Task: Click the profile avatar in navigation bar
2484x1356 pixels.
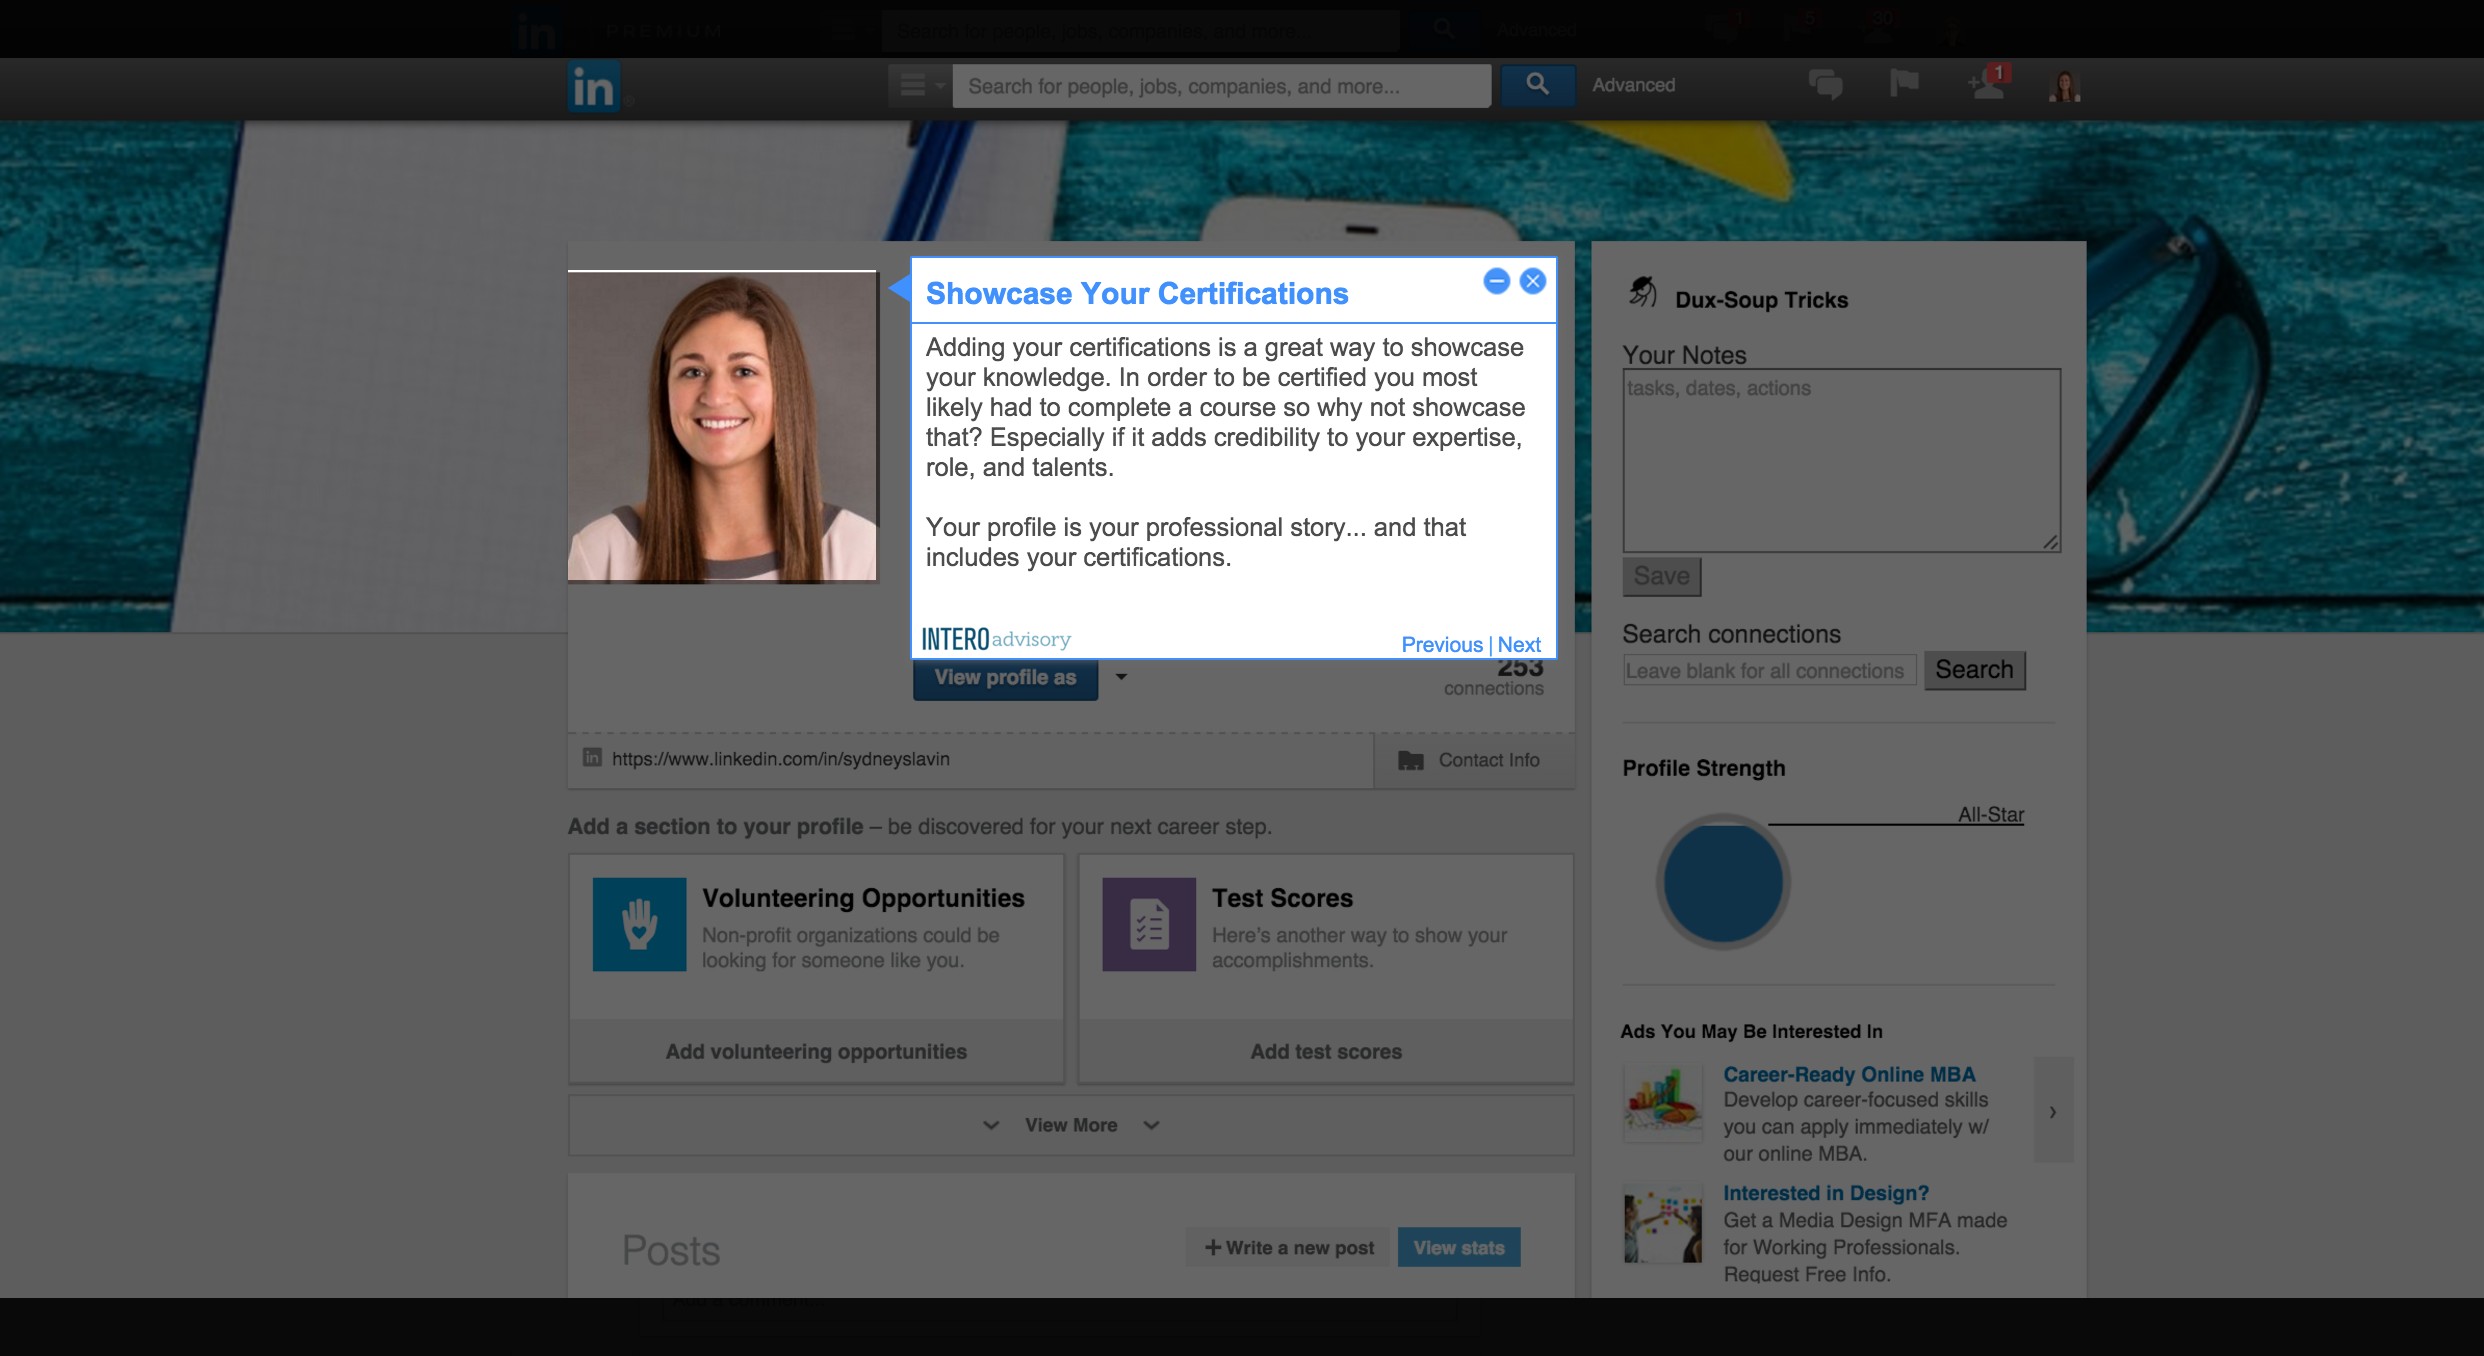Action: coord(2064,86)
